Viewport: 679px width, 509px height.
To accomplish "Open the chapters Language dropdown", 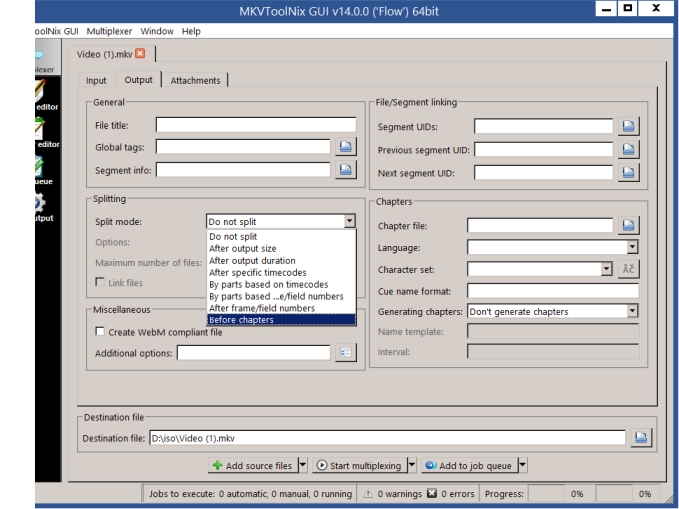I will point(632,247).
